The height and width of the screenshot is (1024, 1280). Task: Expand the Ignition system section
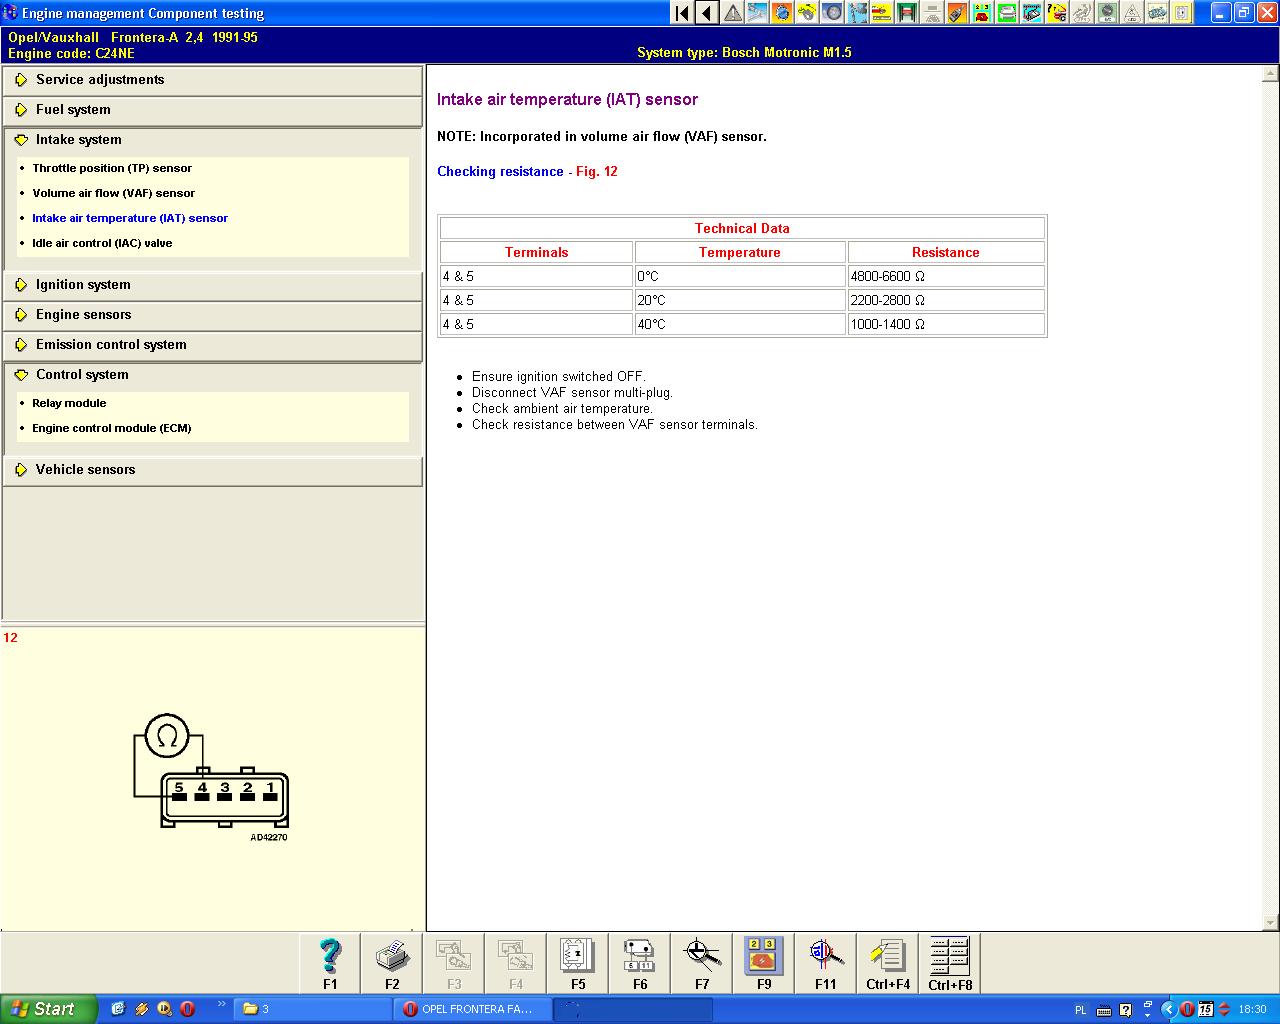[83, 285]
